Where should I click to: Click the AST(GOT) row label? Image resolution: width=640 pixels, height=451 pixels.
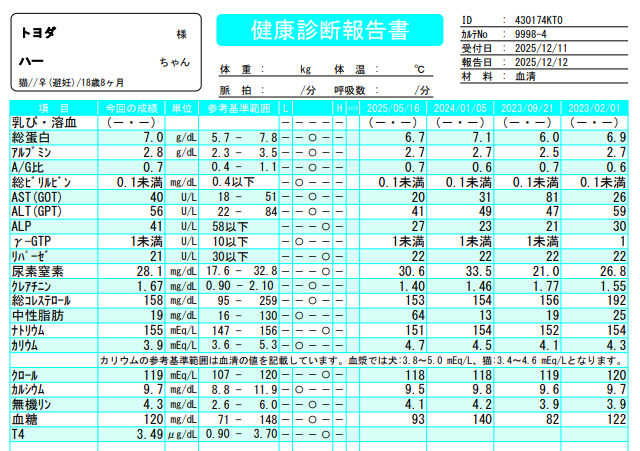pyautogui.click(x=36, y=197)
